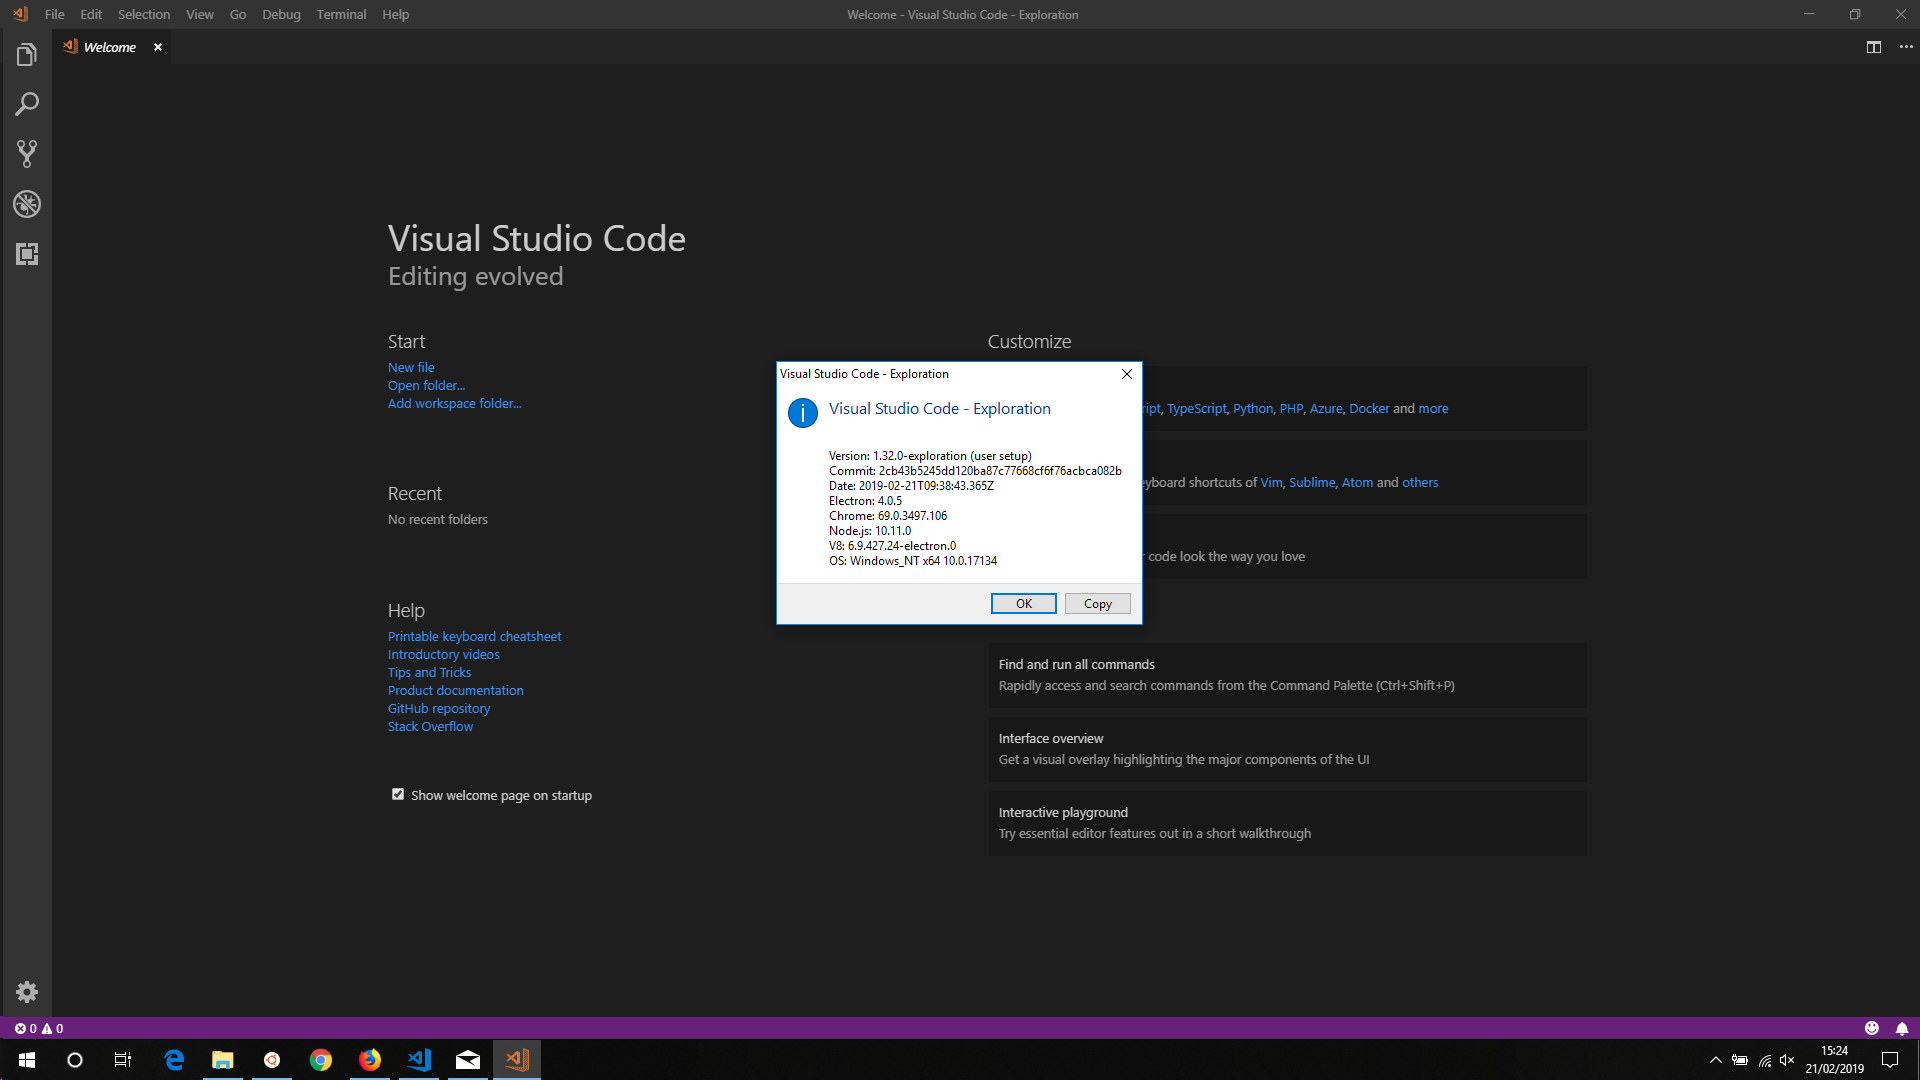Open the More Actions ellipsis menu
Screen dimensions: 1920x1080
[1907, 46]
